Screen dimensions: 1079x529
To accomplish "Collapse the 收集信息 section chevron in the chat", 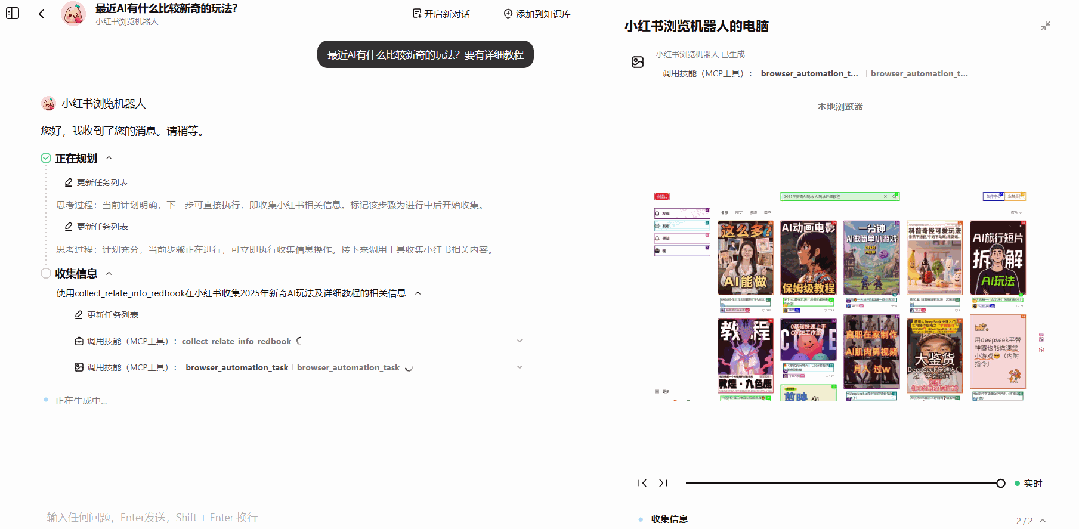I will pyautogui.click(x=109, y=273).
